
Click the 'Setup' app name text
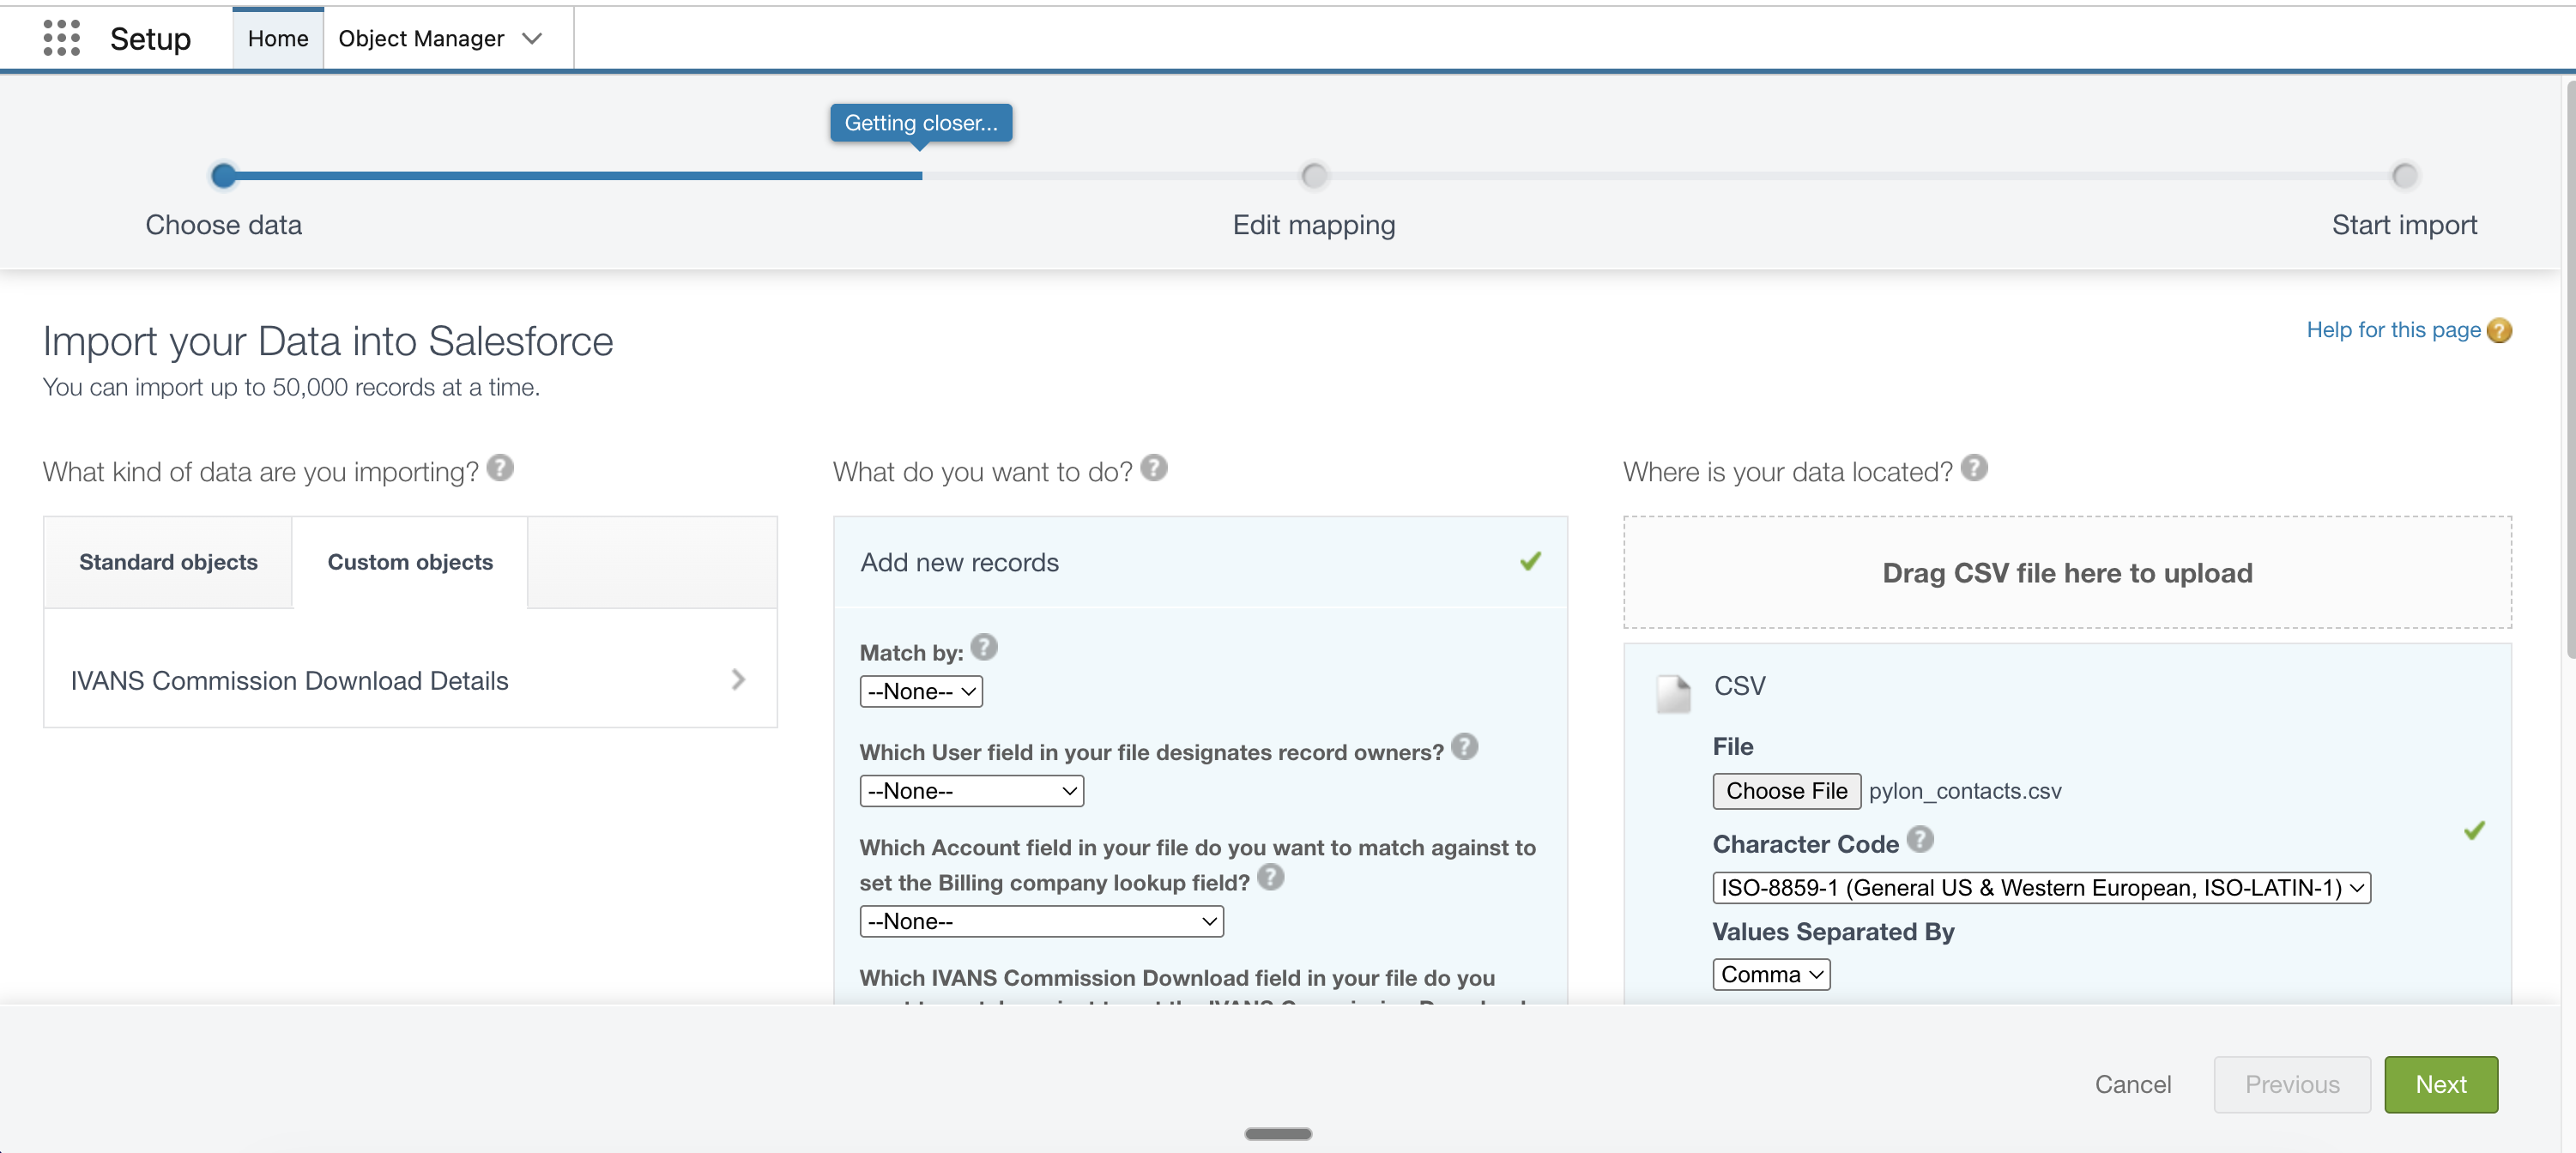coord(150,38)
